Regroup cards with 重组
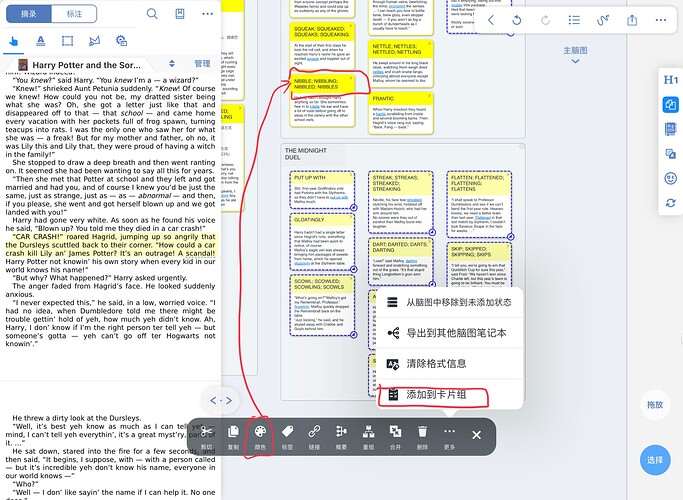The image size is (683, 500). click(369, 437)
